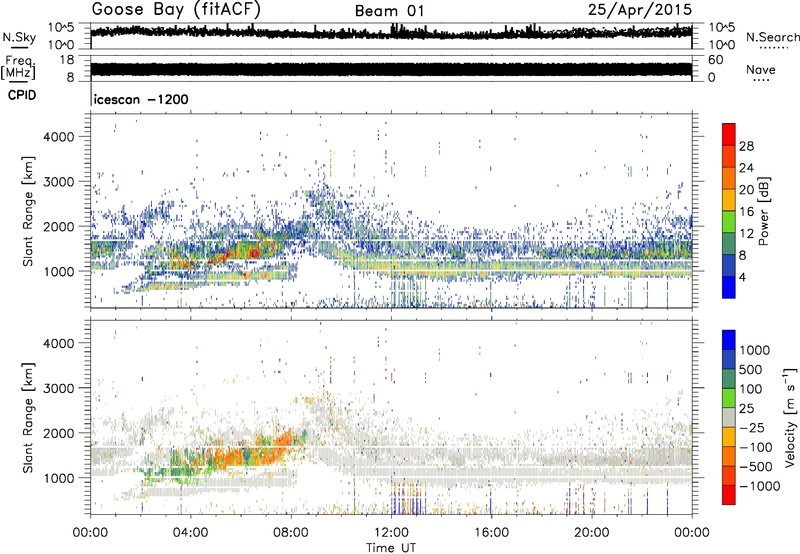Click the yellow segment of the Power colorbar
Viewport: 800px width, 554px height.
click(729, 200)
